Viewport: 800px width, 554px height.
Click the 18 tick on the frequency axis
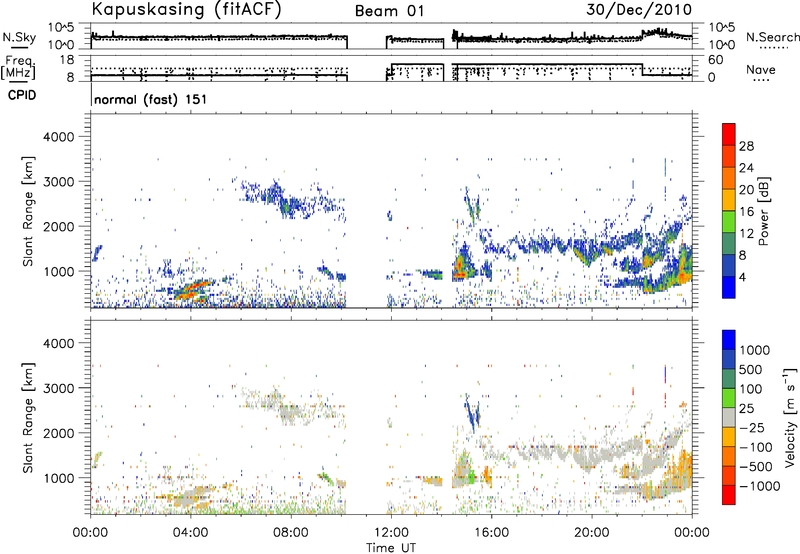click(x=68, y=60)
